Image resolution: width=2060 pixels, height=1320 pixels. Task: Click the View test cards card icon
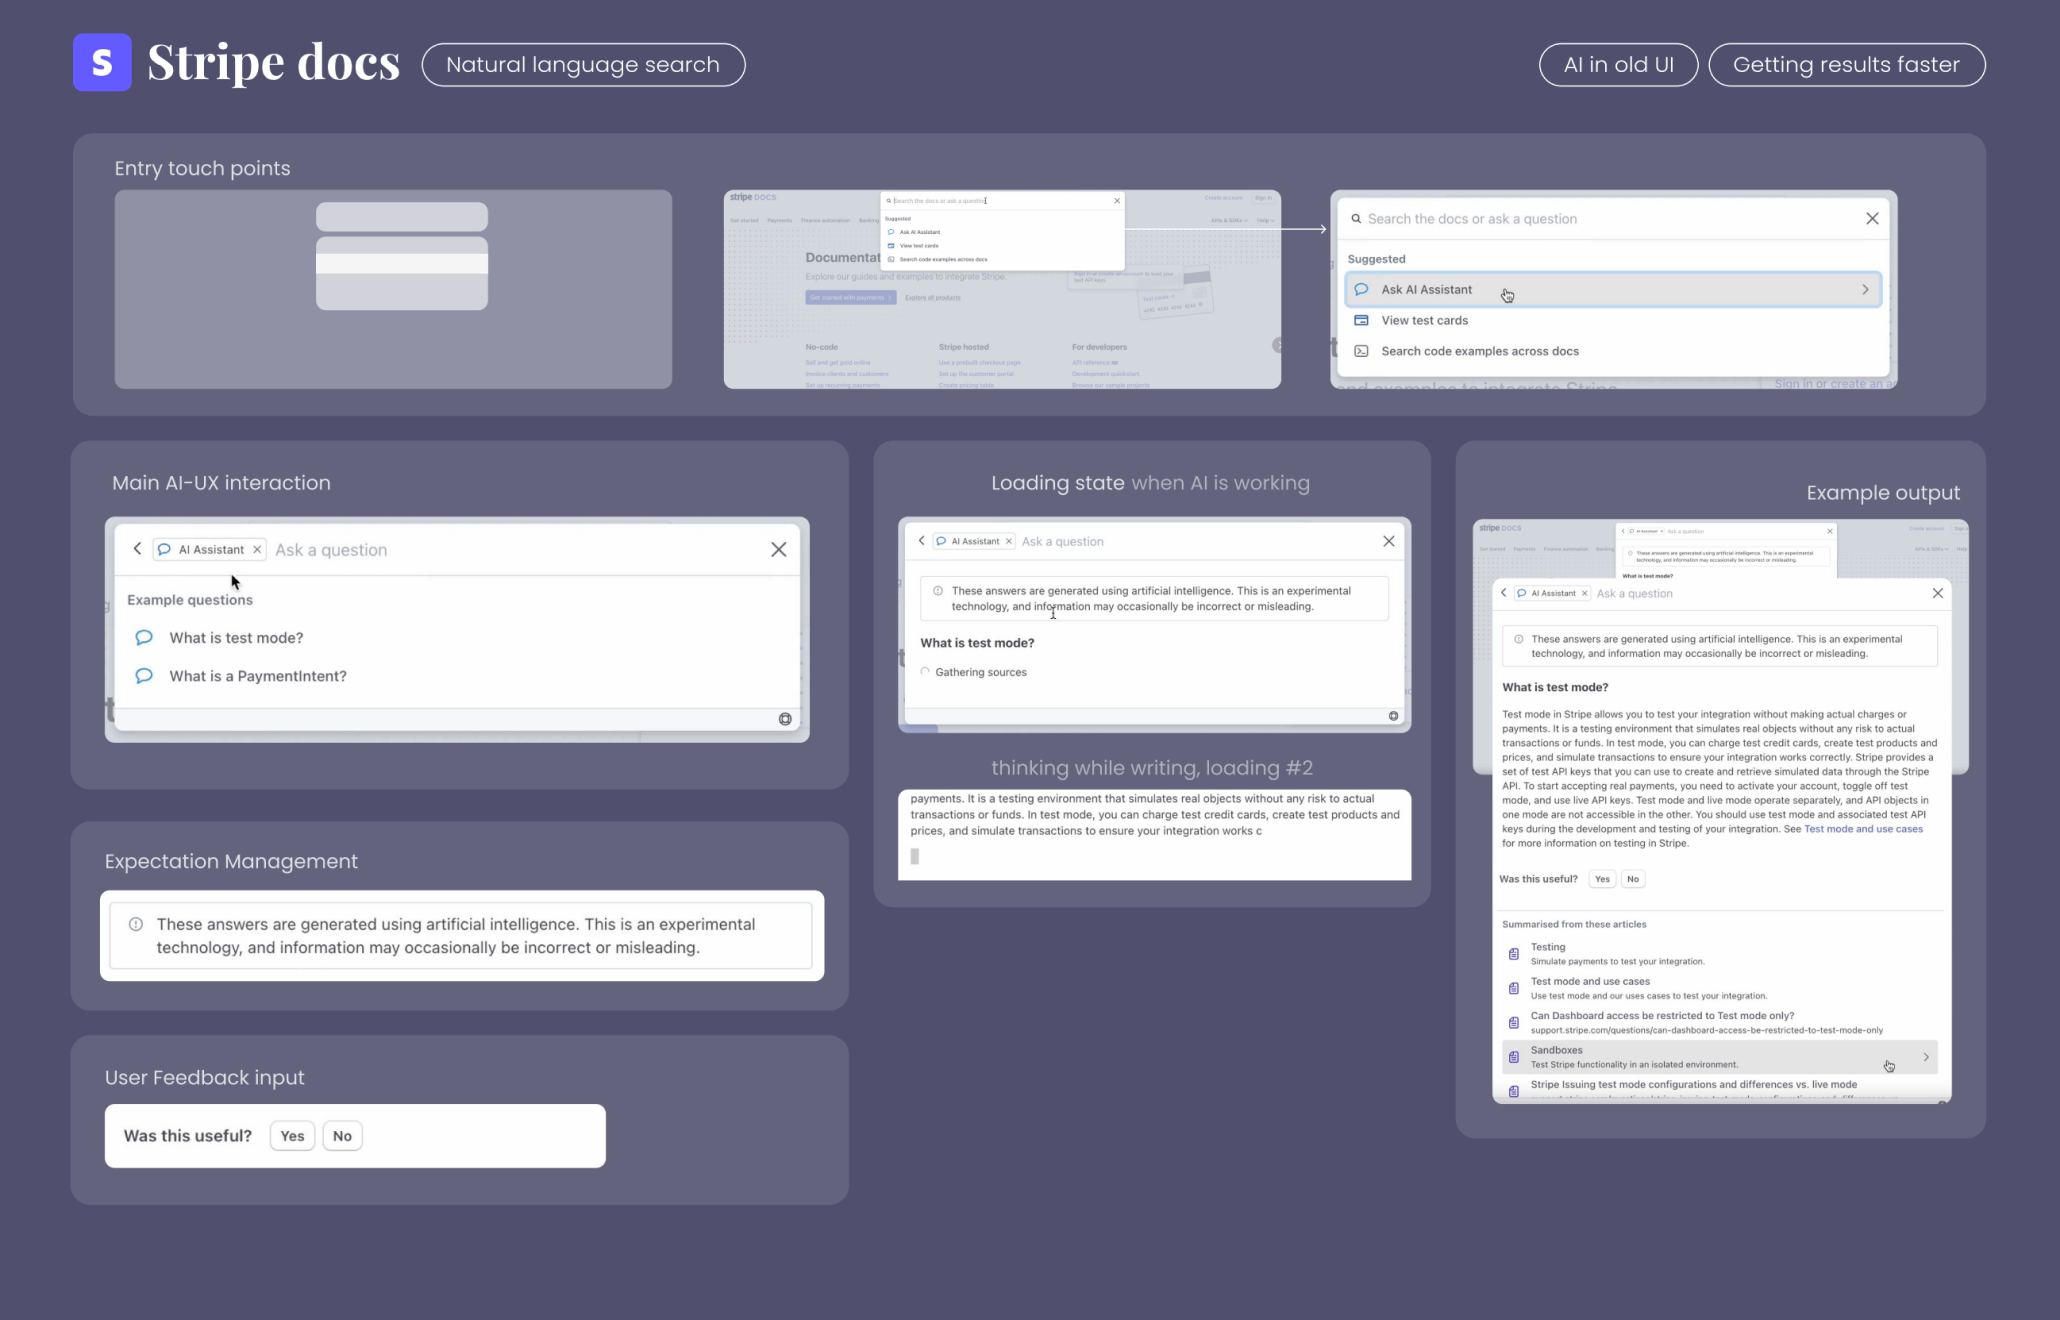coord(1361,320)
